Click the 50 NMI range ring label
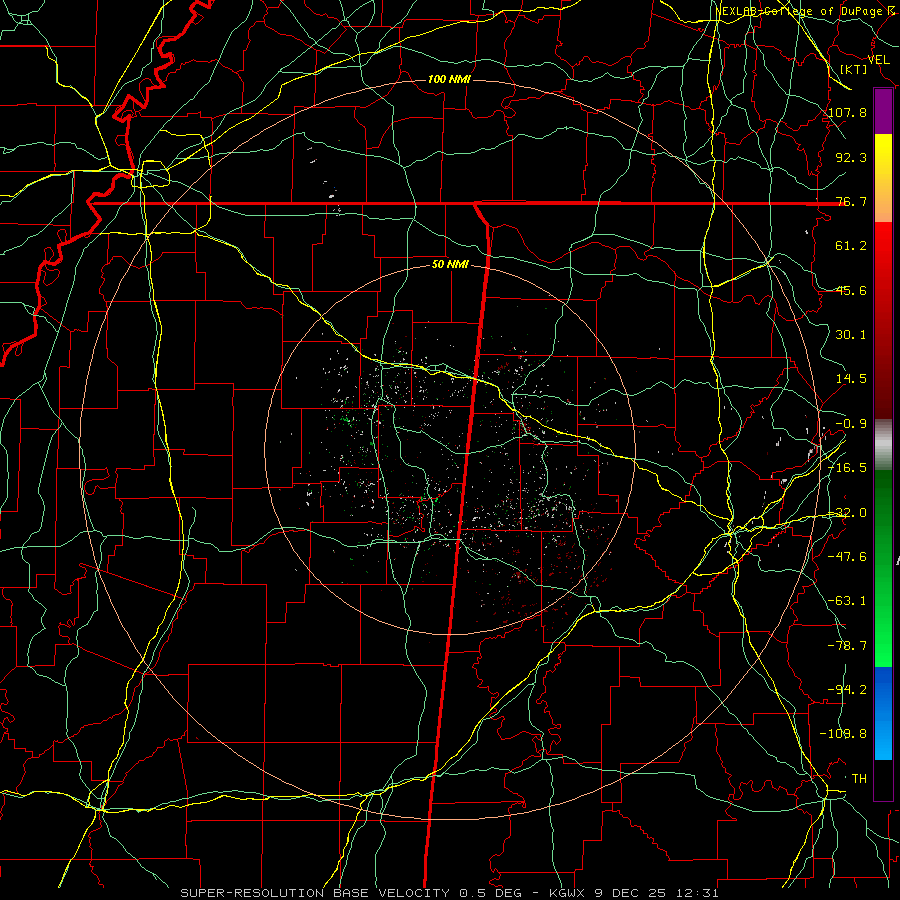The image size is (900, 900). 450,265
